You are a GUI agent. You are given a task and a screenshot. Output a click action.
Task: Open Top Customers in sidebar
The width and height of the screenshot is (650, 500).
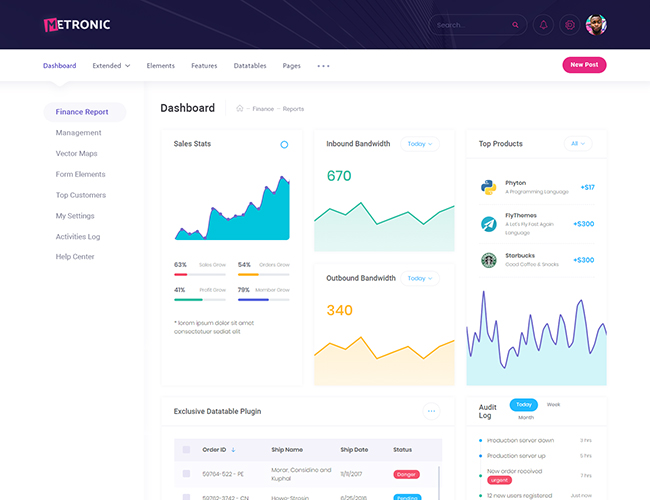click(x=81, y=195)
